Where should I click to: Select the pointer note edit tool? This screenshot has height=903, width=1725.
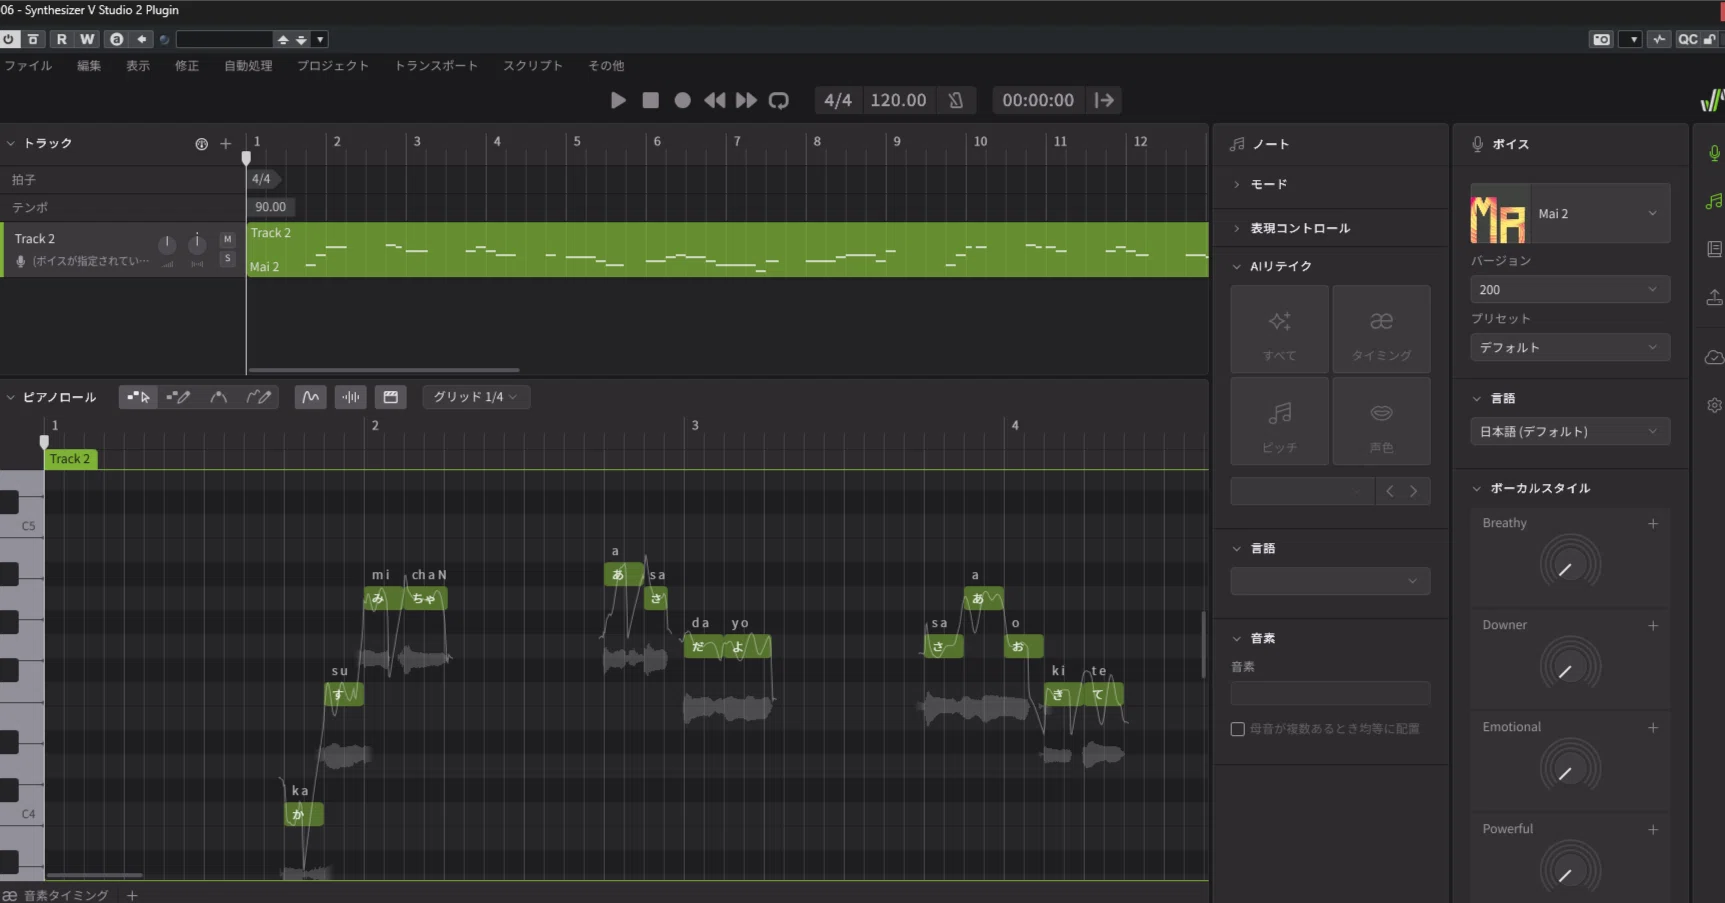(138, 397)
